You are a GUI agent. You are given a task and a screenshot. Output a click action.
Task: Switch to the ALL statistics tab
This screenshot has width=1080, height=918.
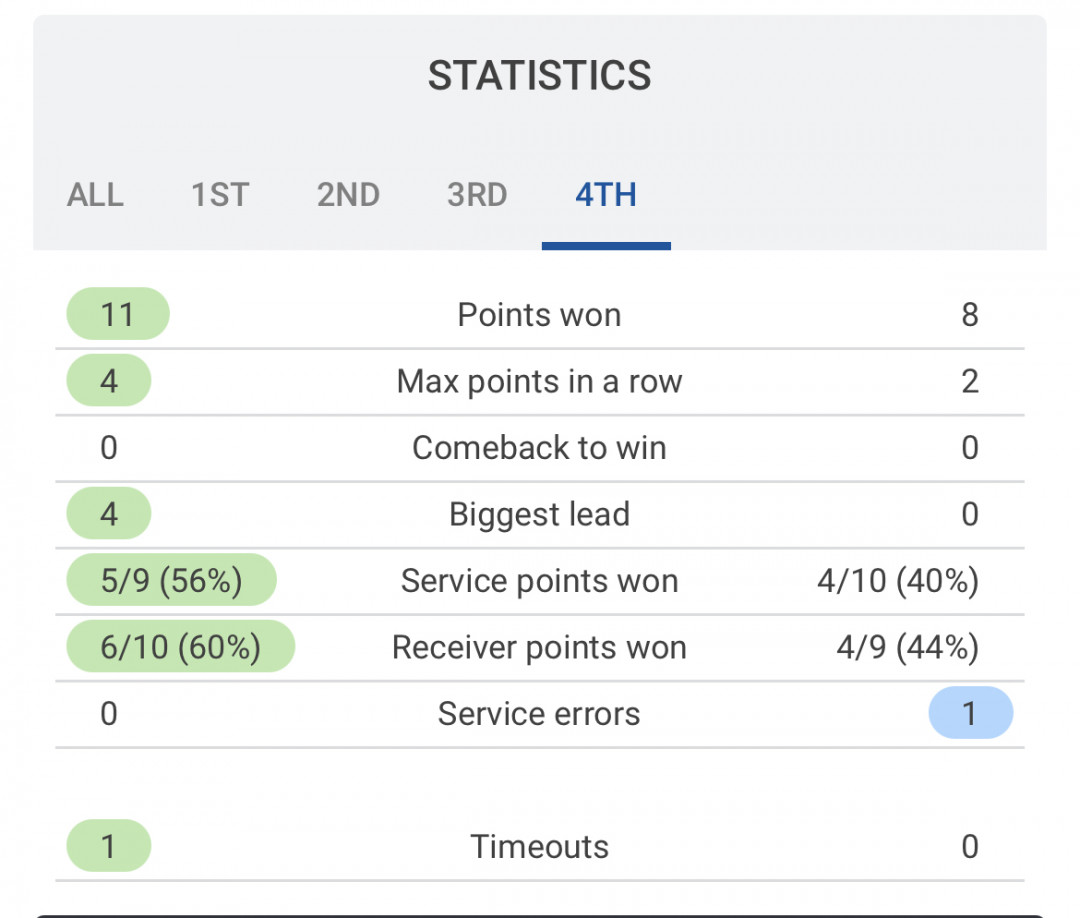point(95,195)
